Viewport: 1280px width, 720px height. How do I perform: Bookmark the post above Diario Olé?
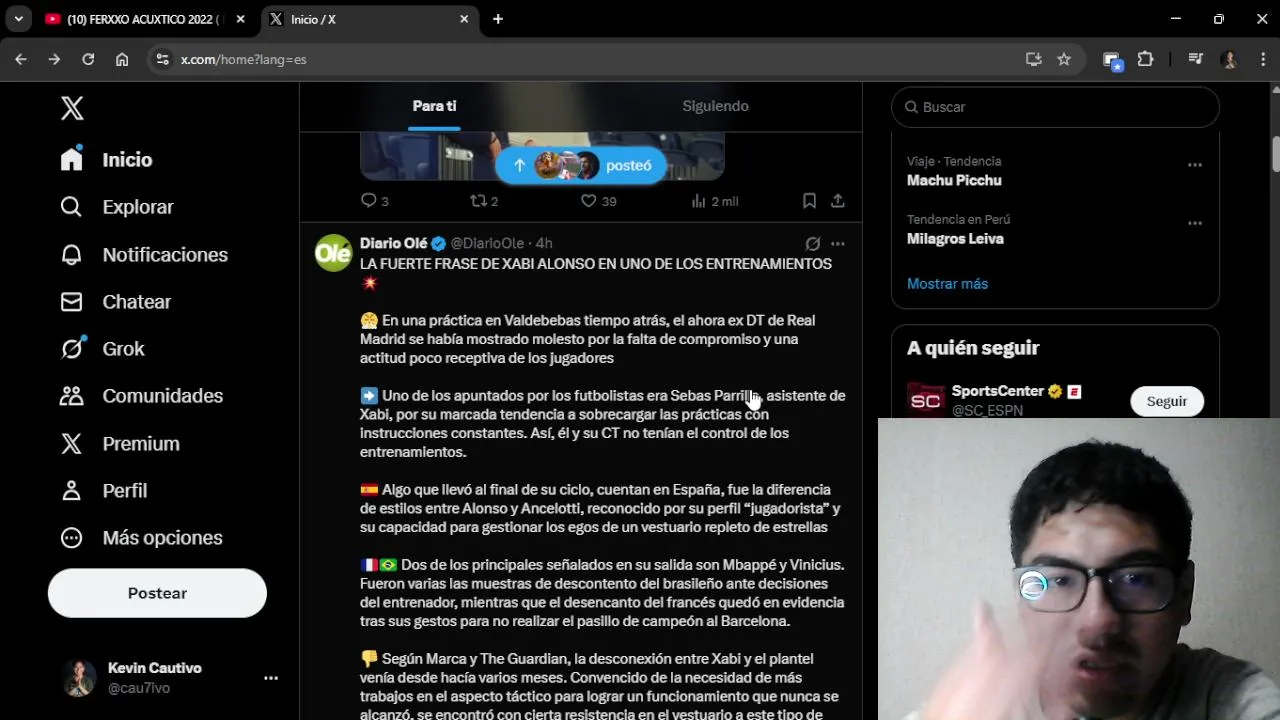tap(809, 201)
